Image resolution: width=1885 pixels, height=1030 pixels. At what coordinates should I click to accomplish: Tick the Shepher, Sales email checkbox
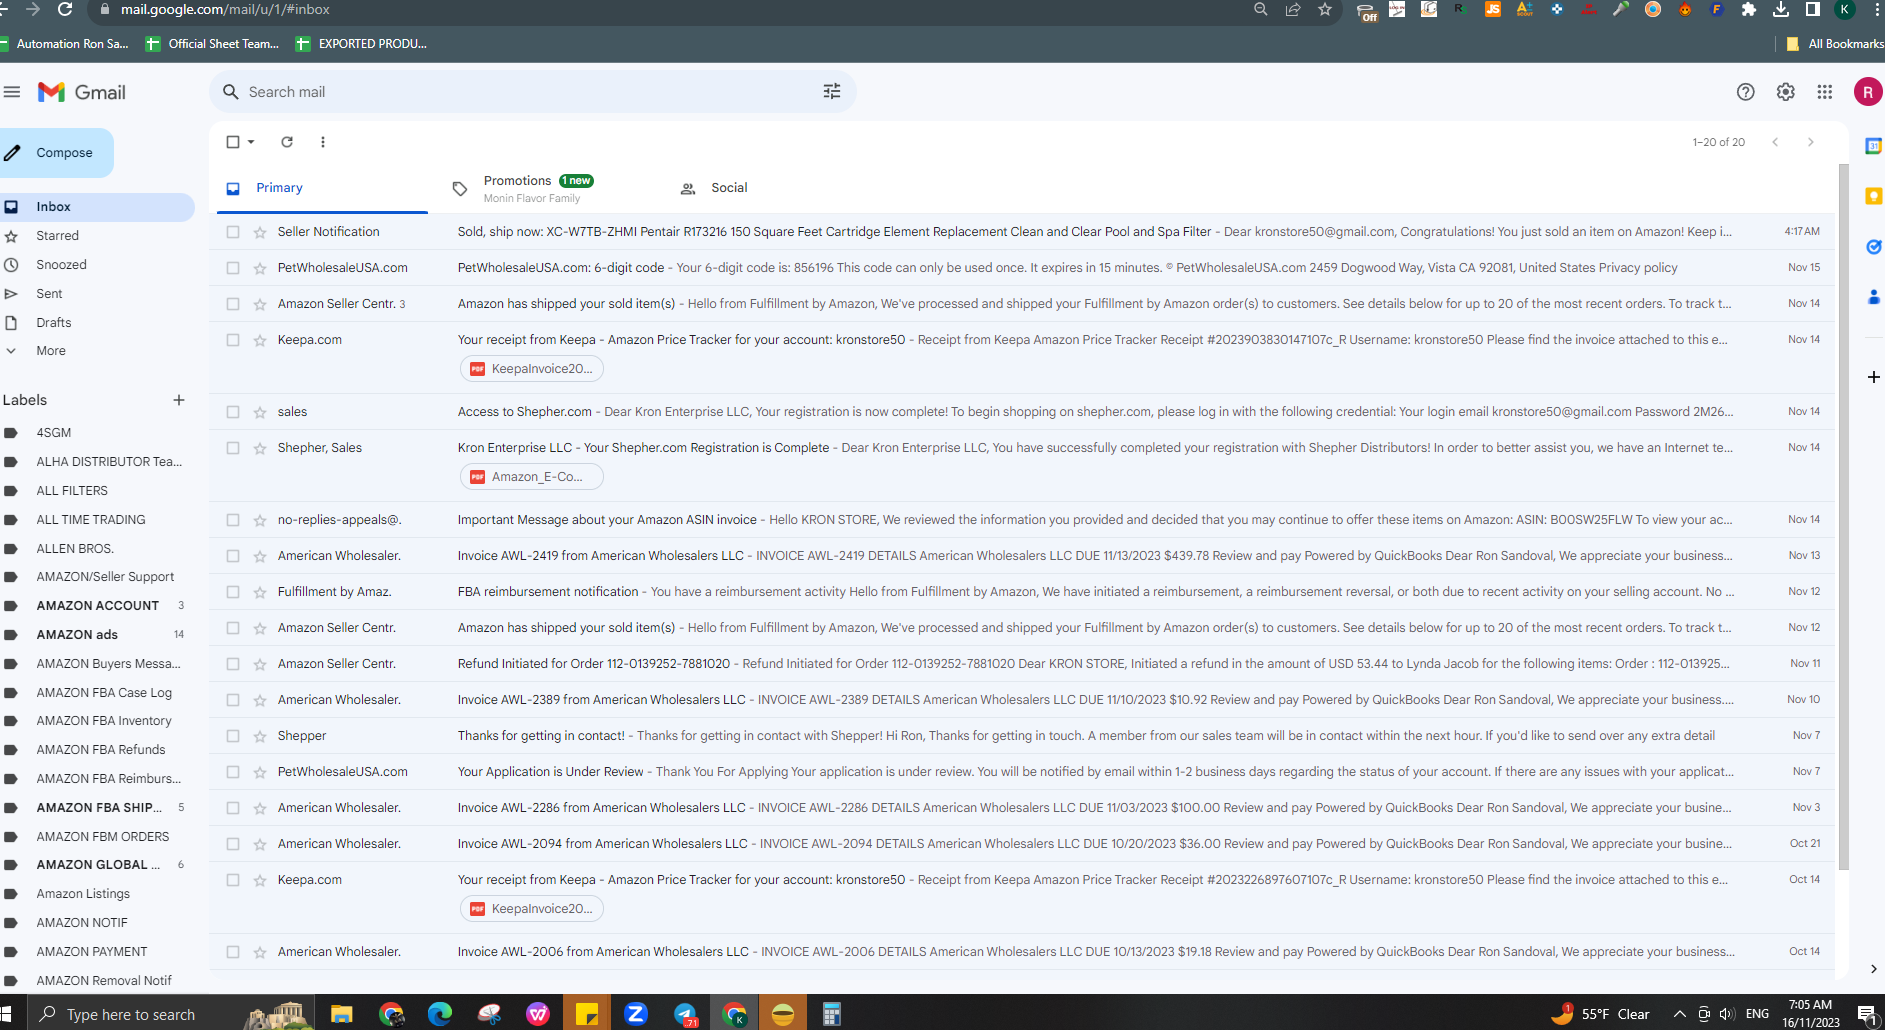(x=233, y=448)
